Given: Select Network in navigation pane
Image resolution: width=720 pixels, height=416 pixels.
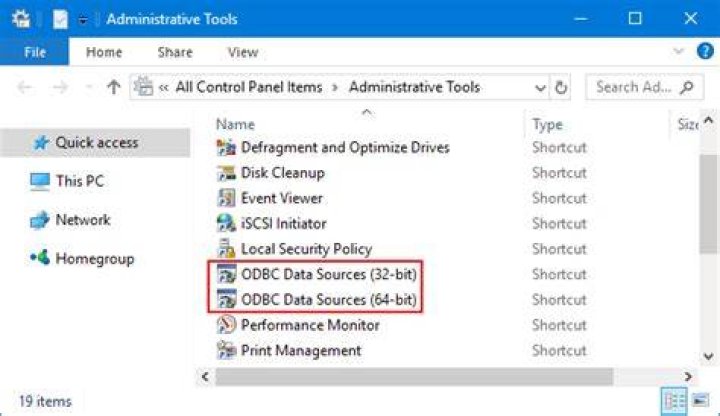Looking at the screenshot, I should coord(83,219).
